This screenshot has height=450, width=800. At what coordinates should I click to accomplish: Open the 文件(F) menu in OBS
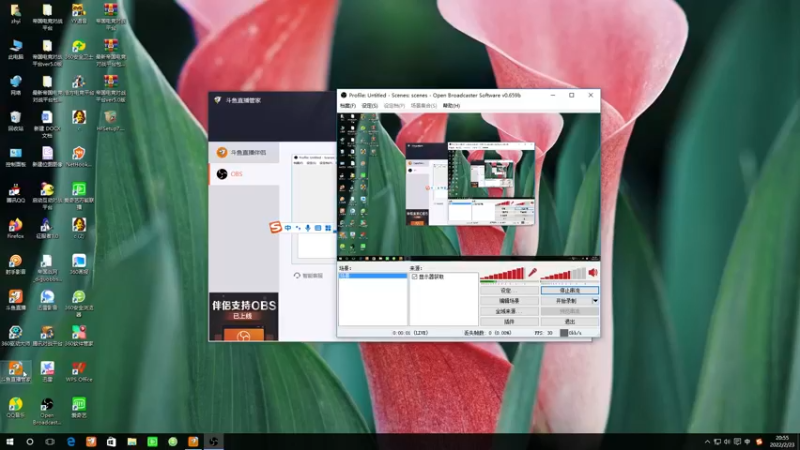coord(347,106)
